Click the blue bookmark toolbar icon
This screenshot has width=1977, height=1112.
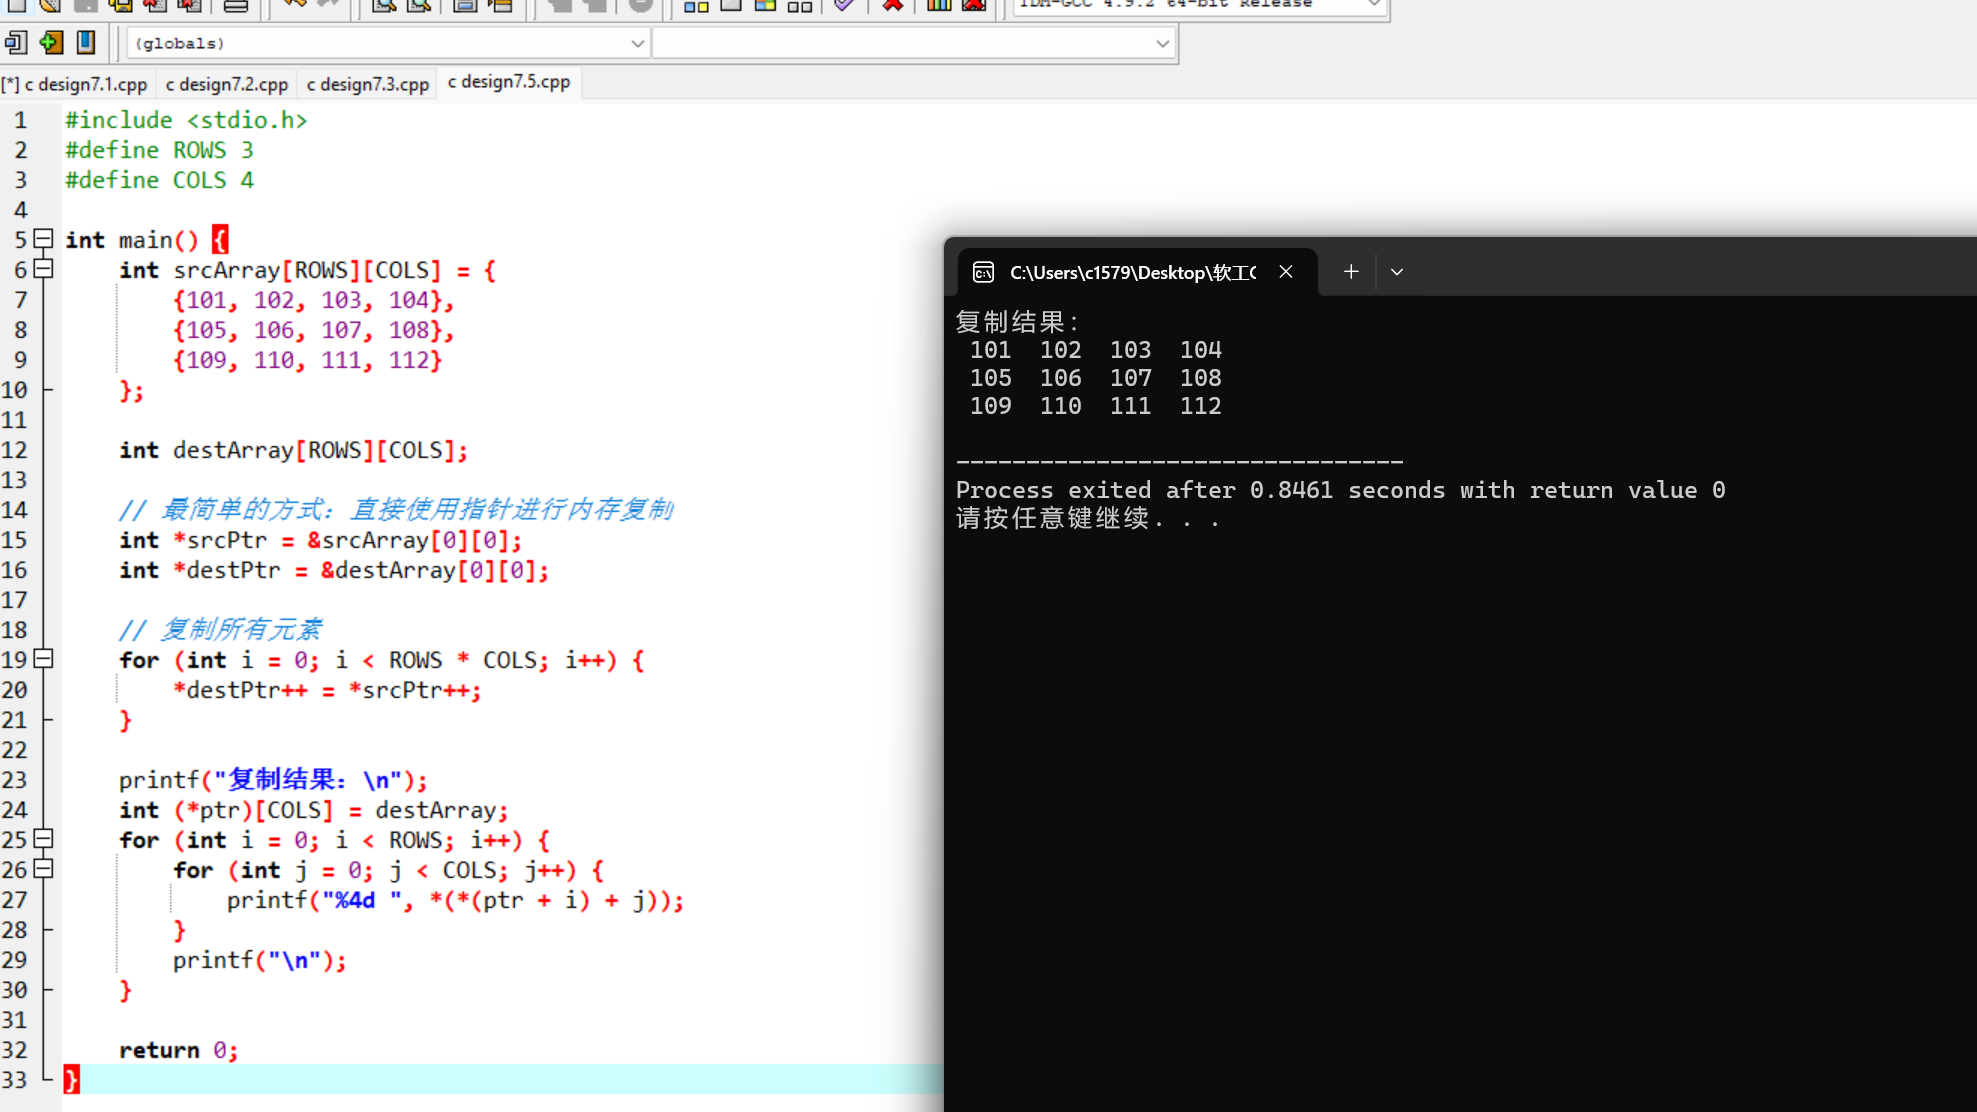point(86,42)
